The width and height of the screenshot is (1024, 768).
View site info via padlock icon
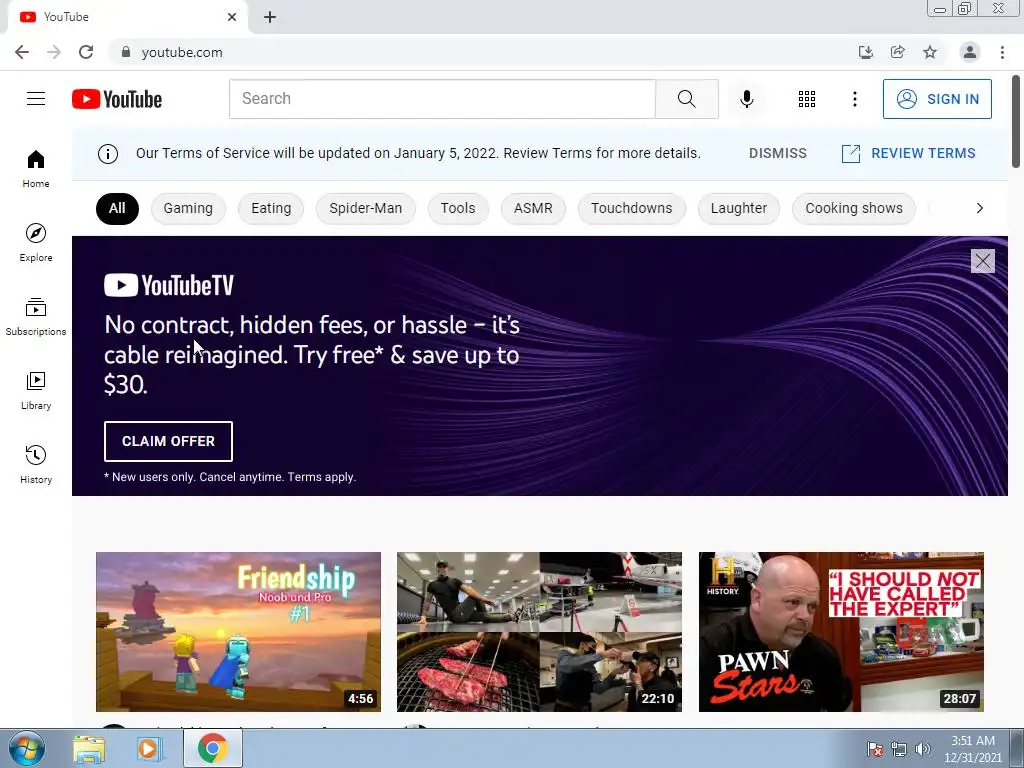[126, 52]
